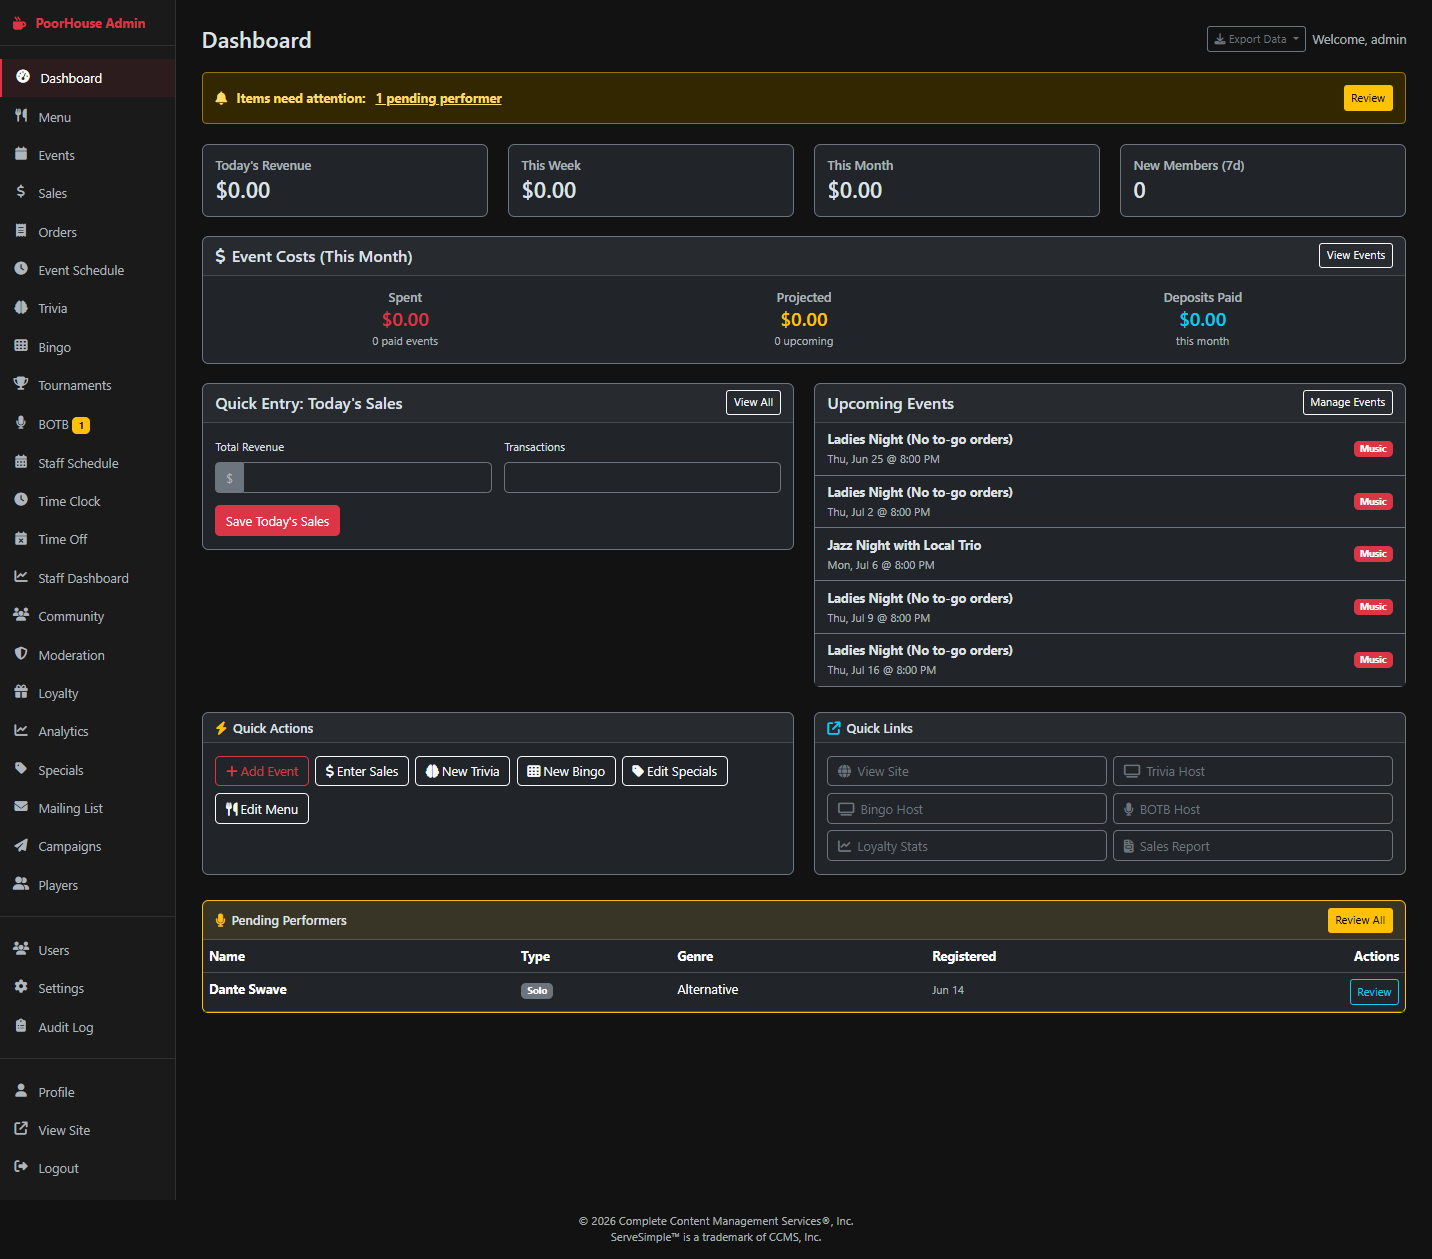This screenshot has width=1432, height=1259.
Task: Click the Edit Specials quick action
Action: (675, 771)
